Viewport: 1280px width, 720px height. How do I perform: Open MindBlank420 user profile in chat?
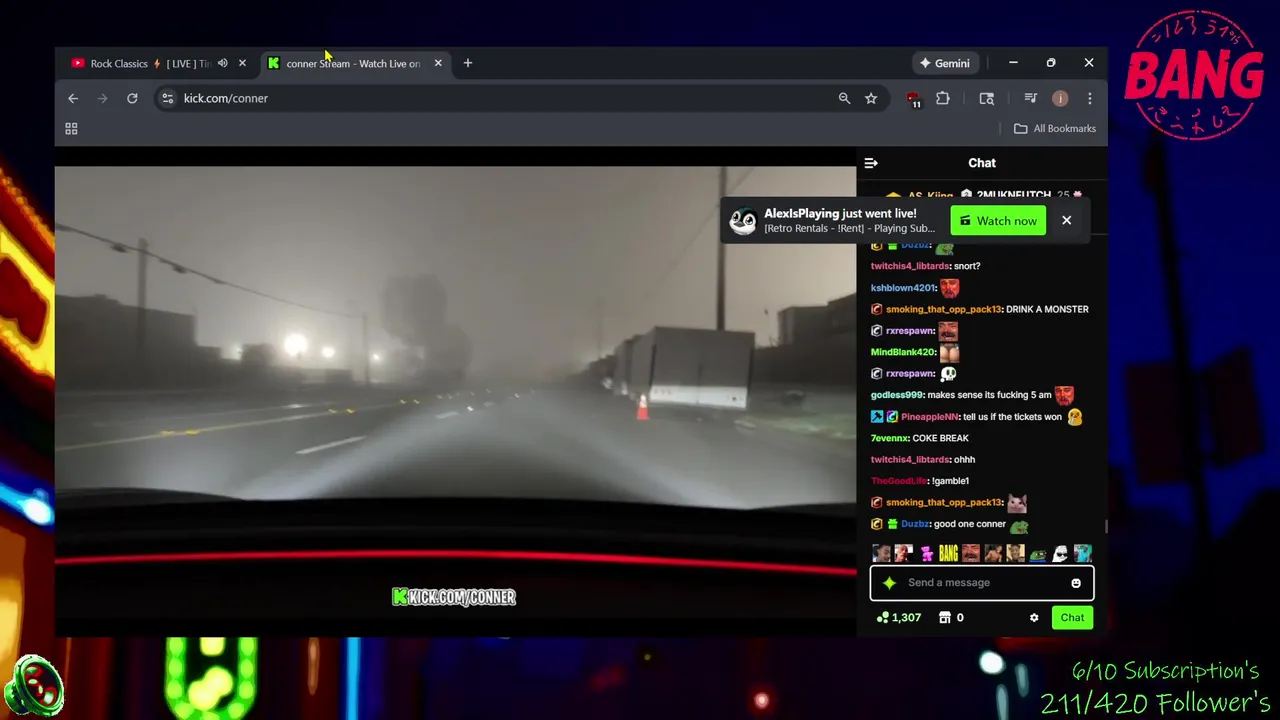902,352
